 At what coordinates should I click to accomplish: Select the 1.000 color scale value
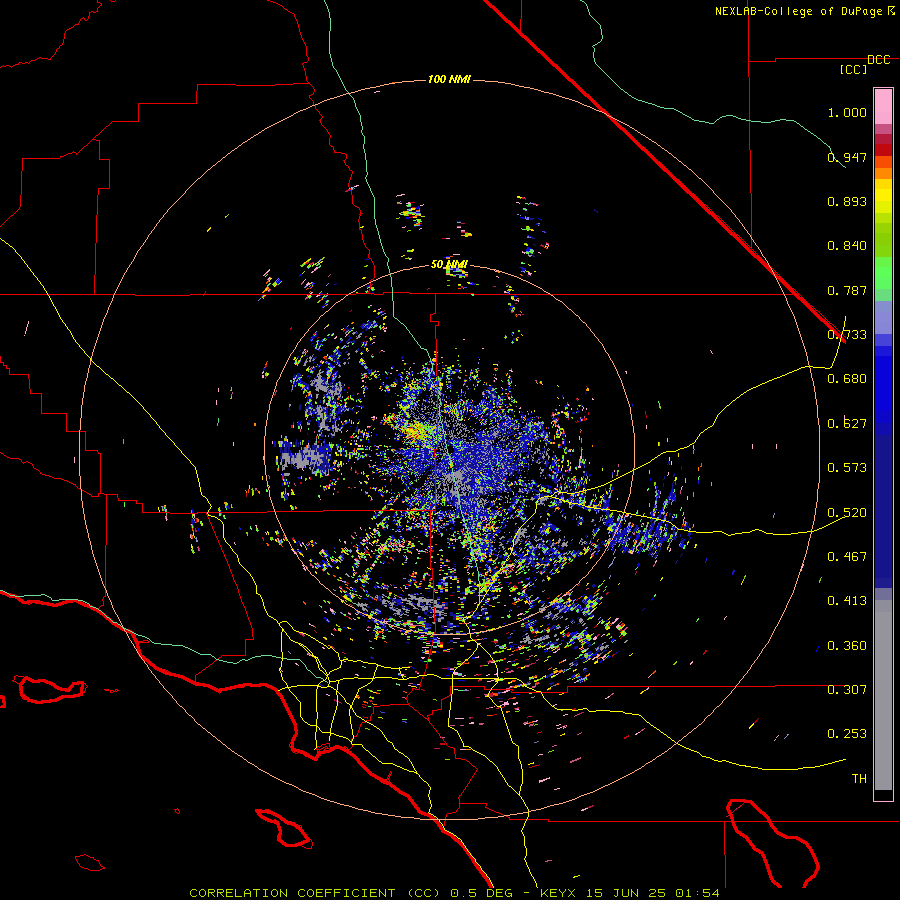tap(847, 112)
